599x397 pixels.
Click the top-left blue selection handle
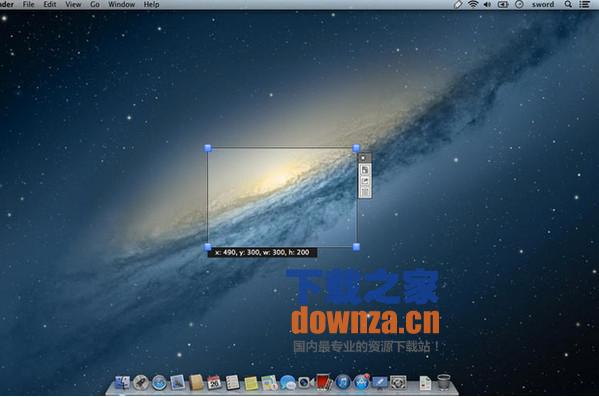208,148
